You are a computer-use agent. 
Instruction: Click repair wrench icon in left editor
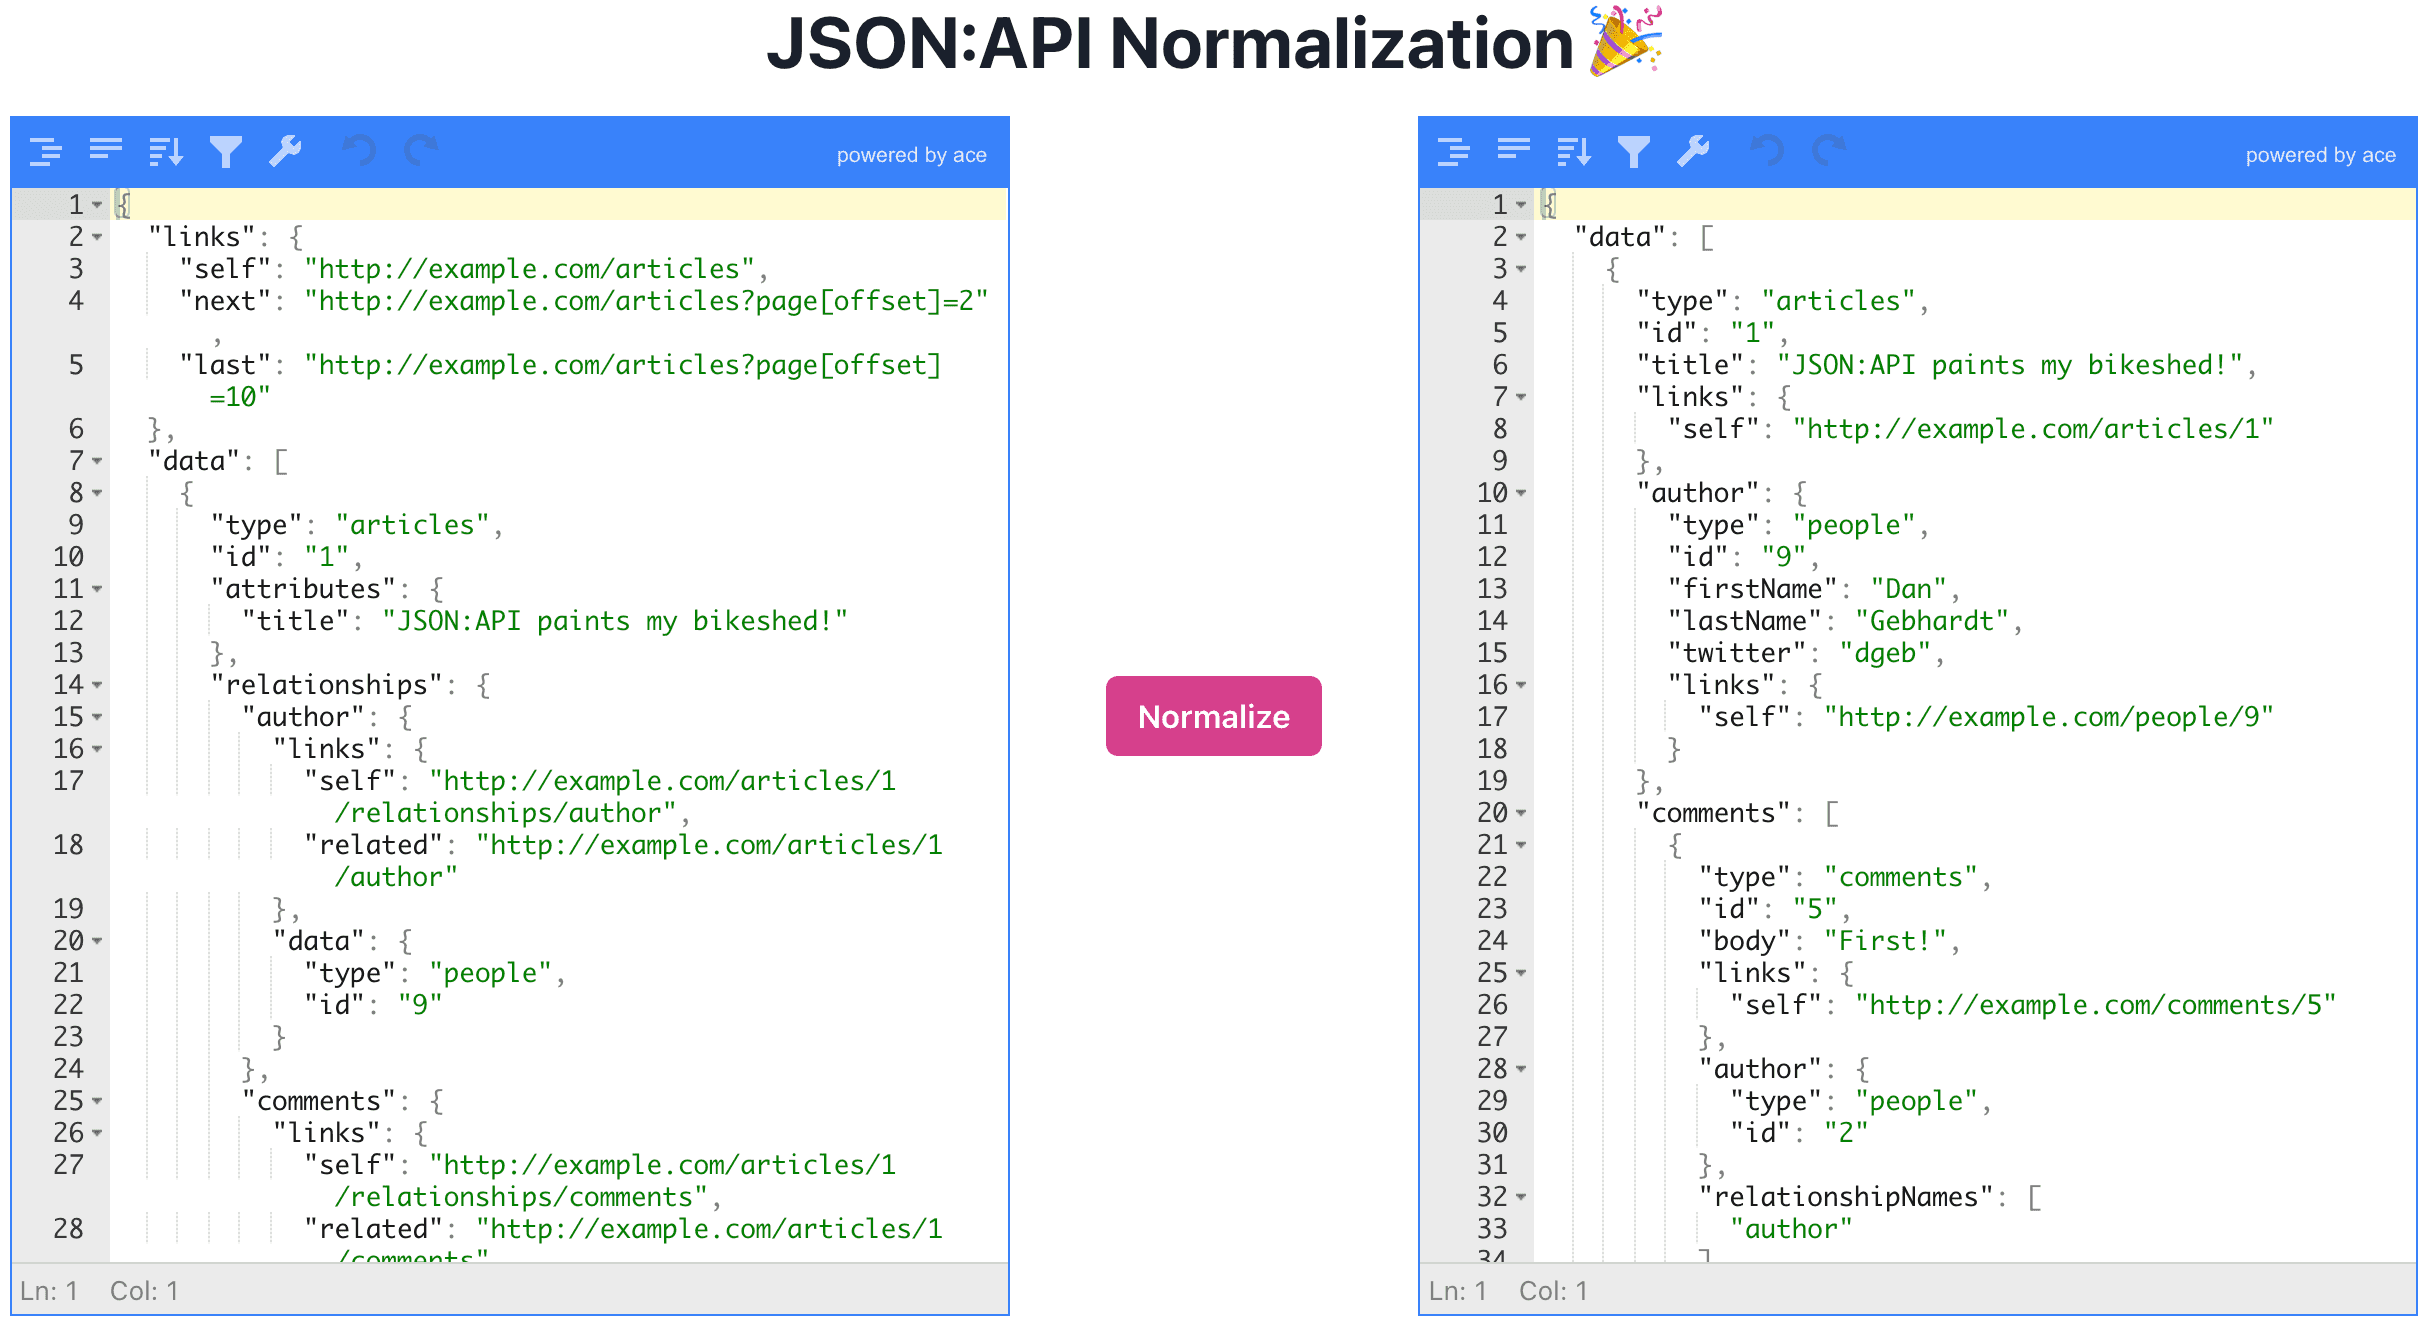click(x=286, y=152)
